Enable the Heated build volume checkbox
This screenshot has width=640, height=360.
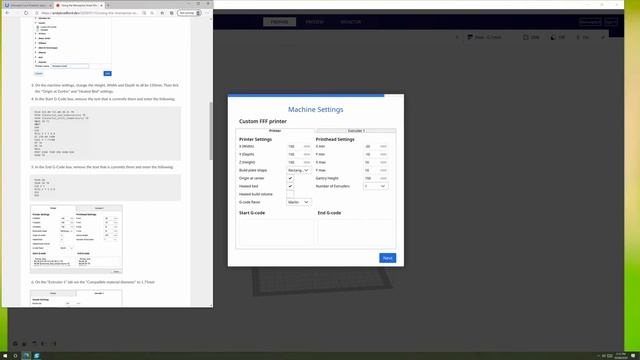[x=290, y=194]
